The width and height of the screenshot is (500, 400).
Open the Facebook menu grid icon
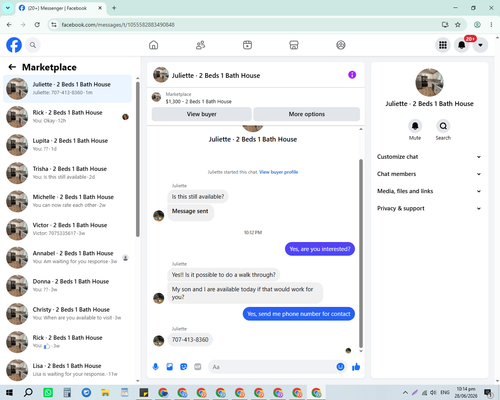[x=443, y=45]
